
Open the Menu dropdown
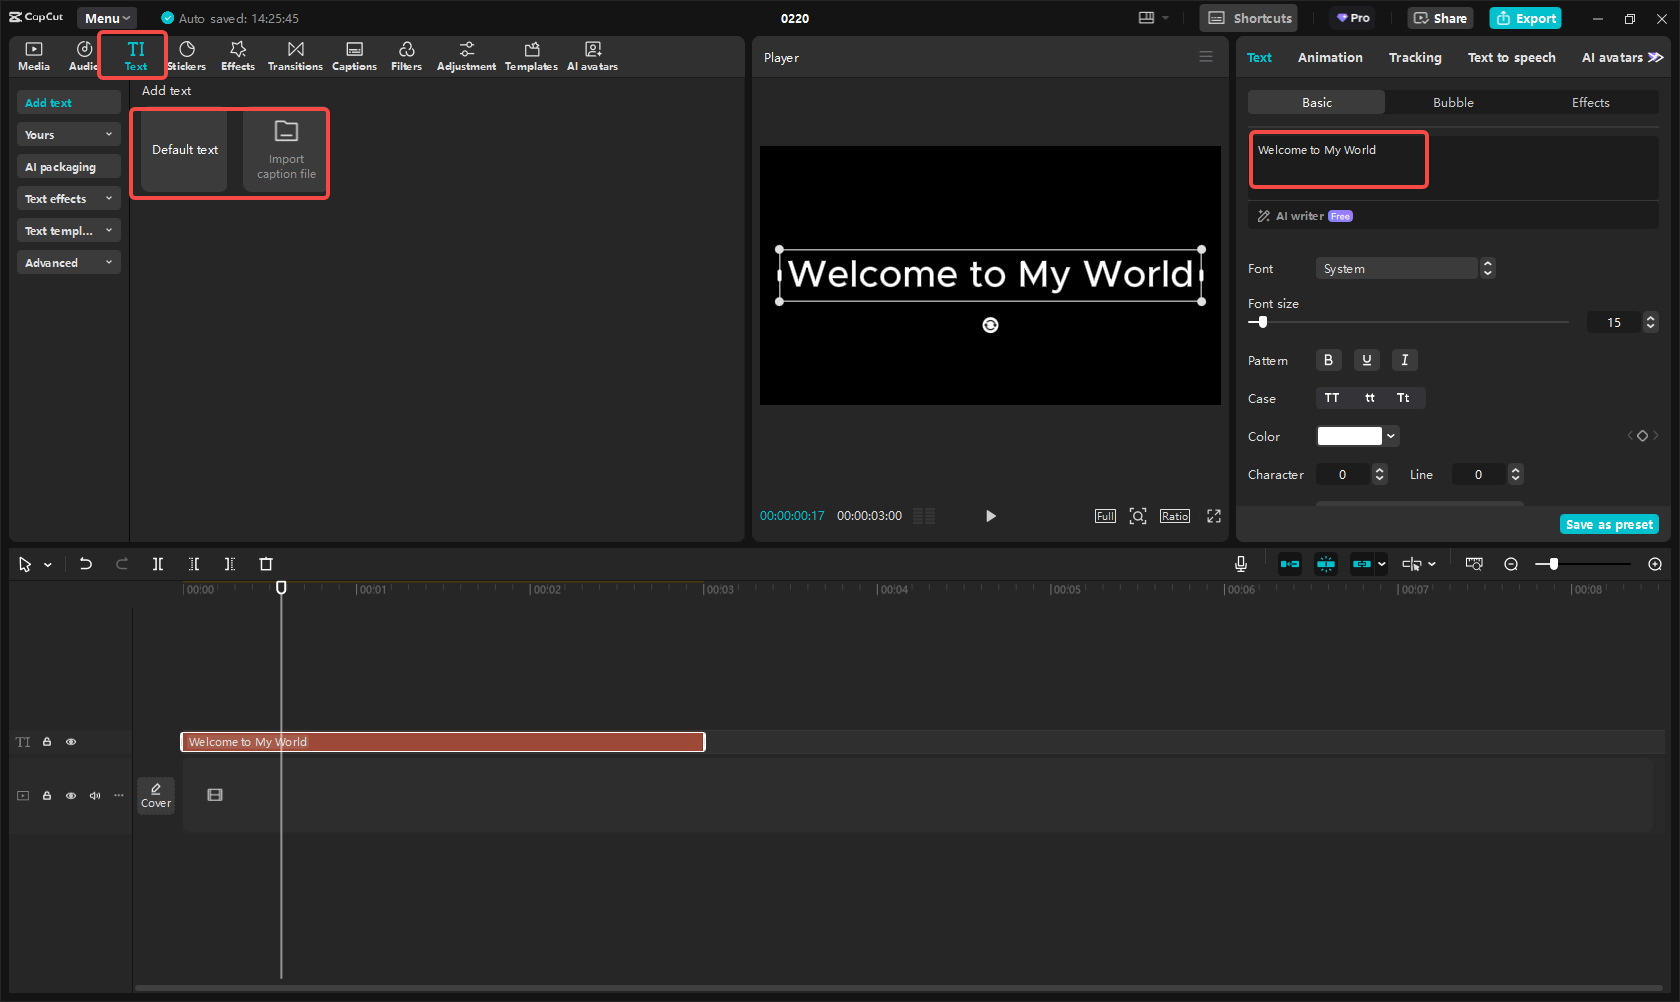pos(107,18)
